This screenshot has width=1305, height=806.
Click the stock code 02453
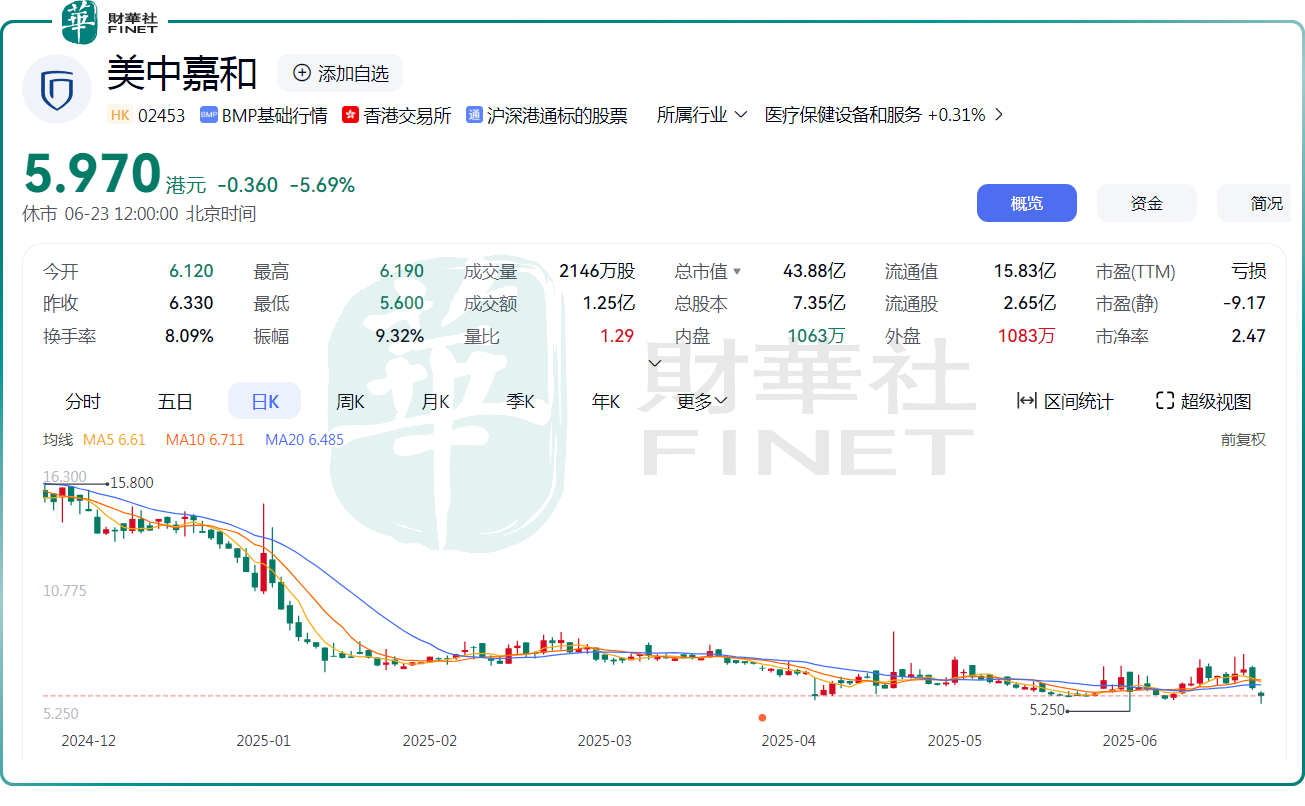point(162,115)
